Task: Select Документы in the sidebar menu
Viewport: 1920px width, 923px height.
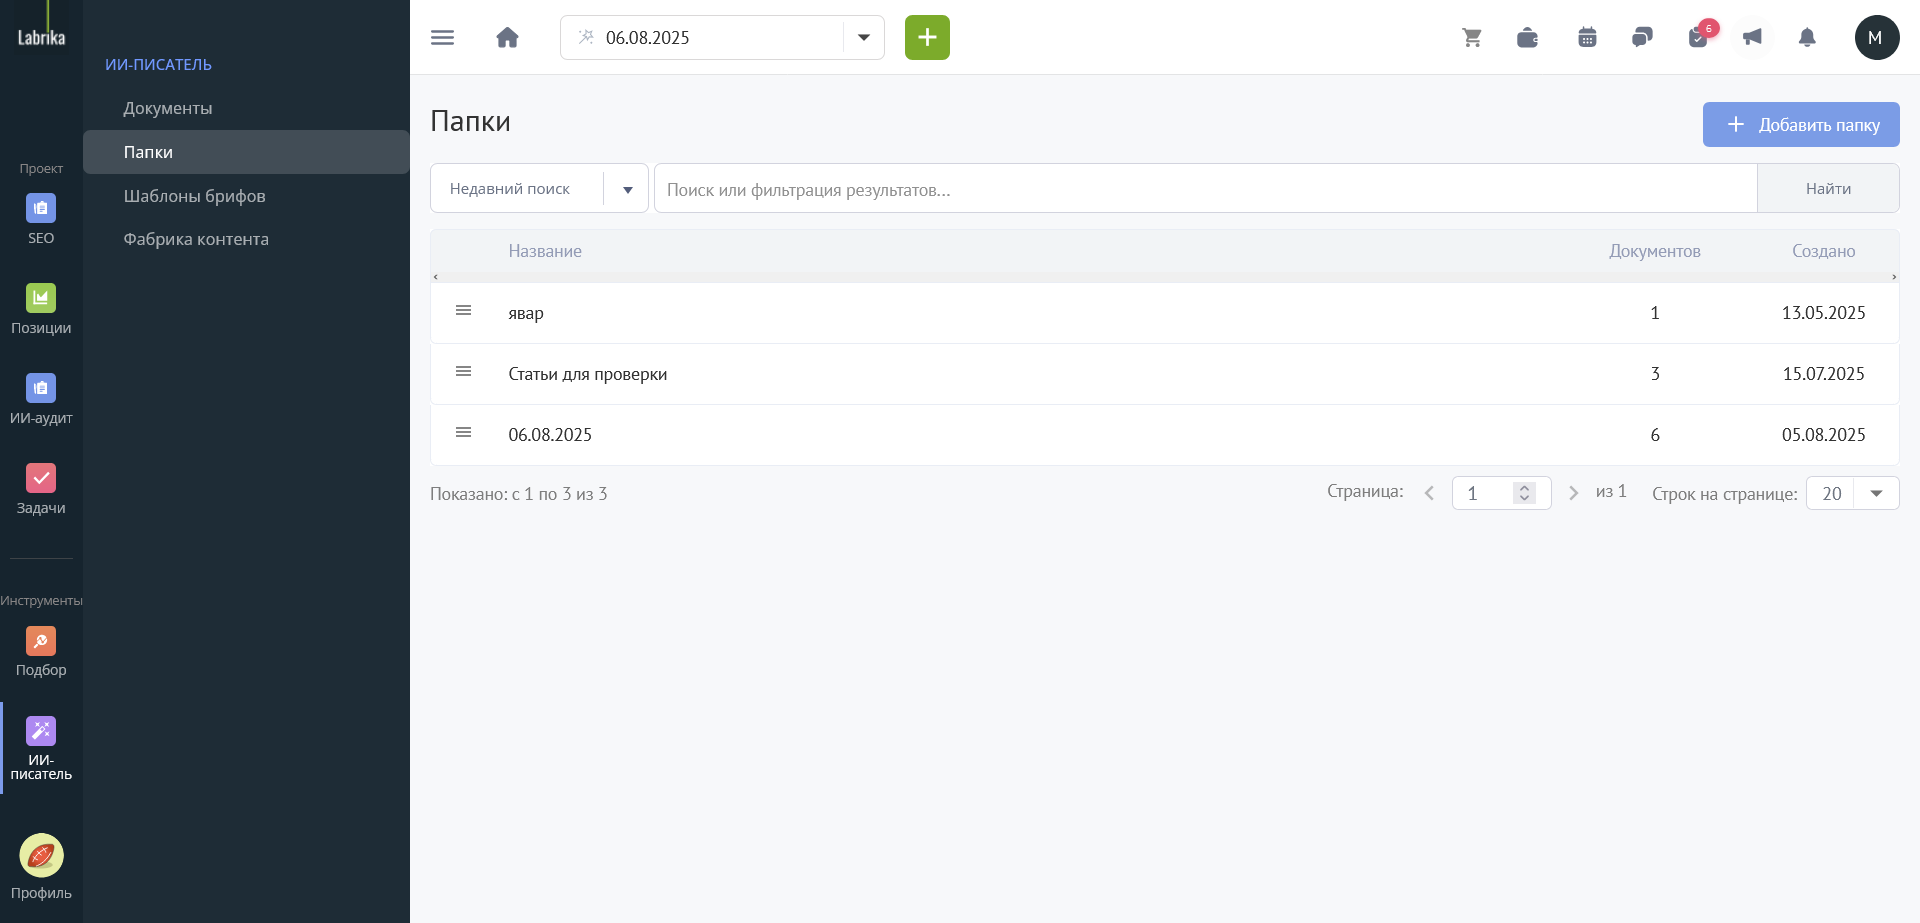Action: pos(168,108)
